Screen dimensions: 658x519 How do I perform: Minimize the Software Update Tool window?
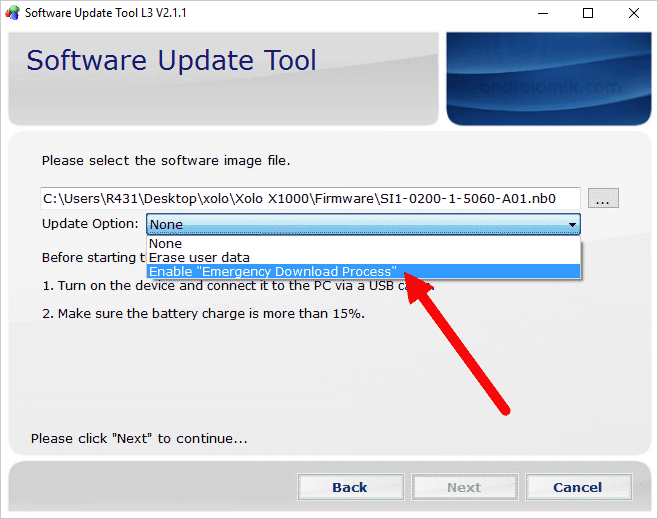tap(542, 14)
